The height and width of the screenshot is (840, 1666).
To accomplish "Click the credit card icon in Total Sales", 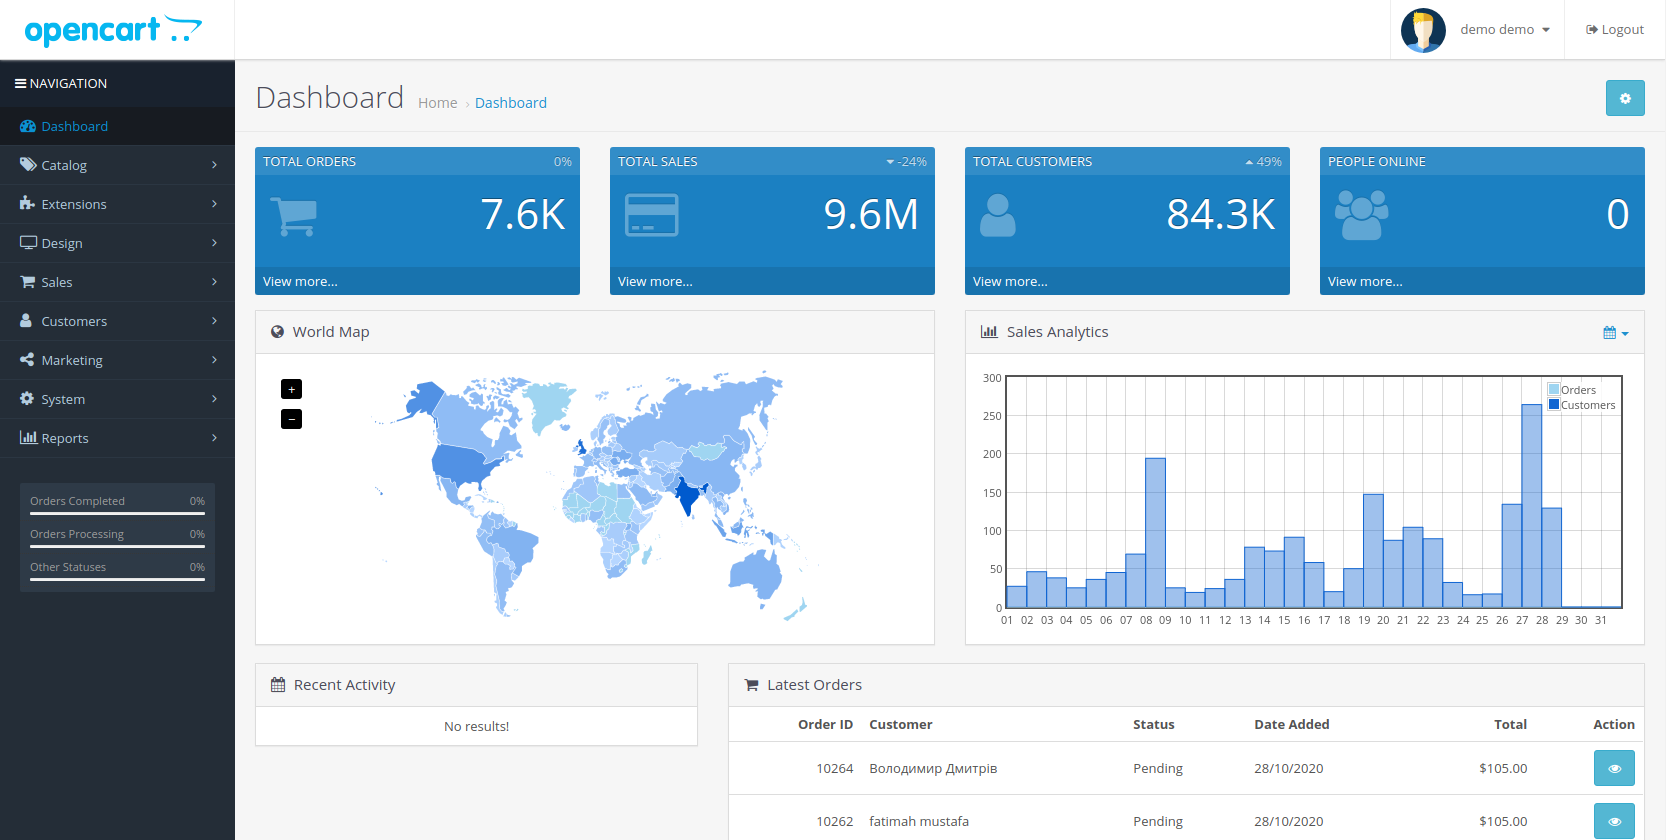I will click(x=651, y=215).
